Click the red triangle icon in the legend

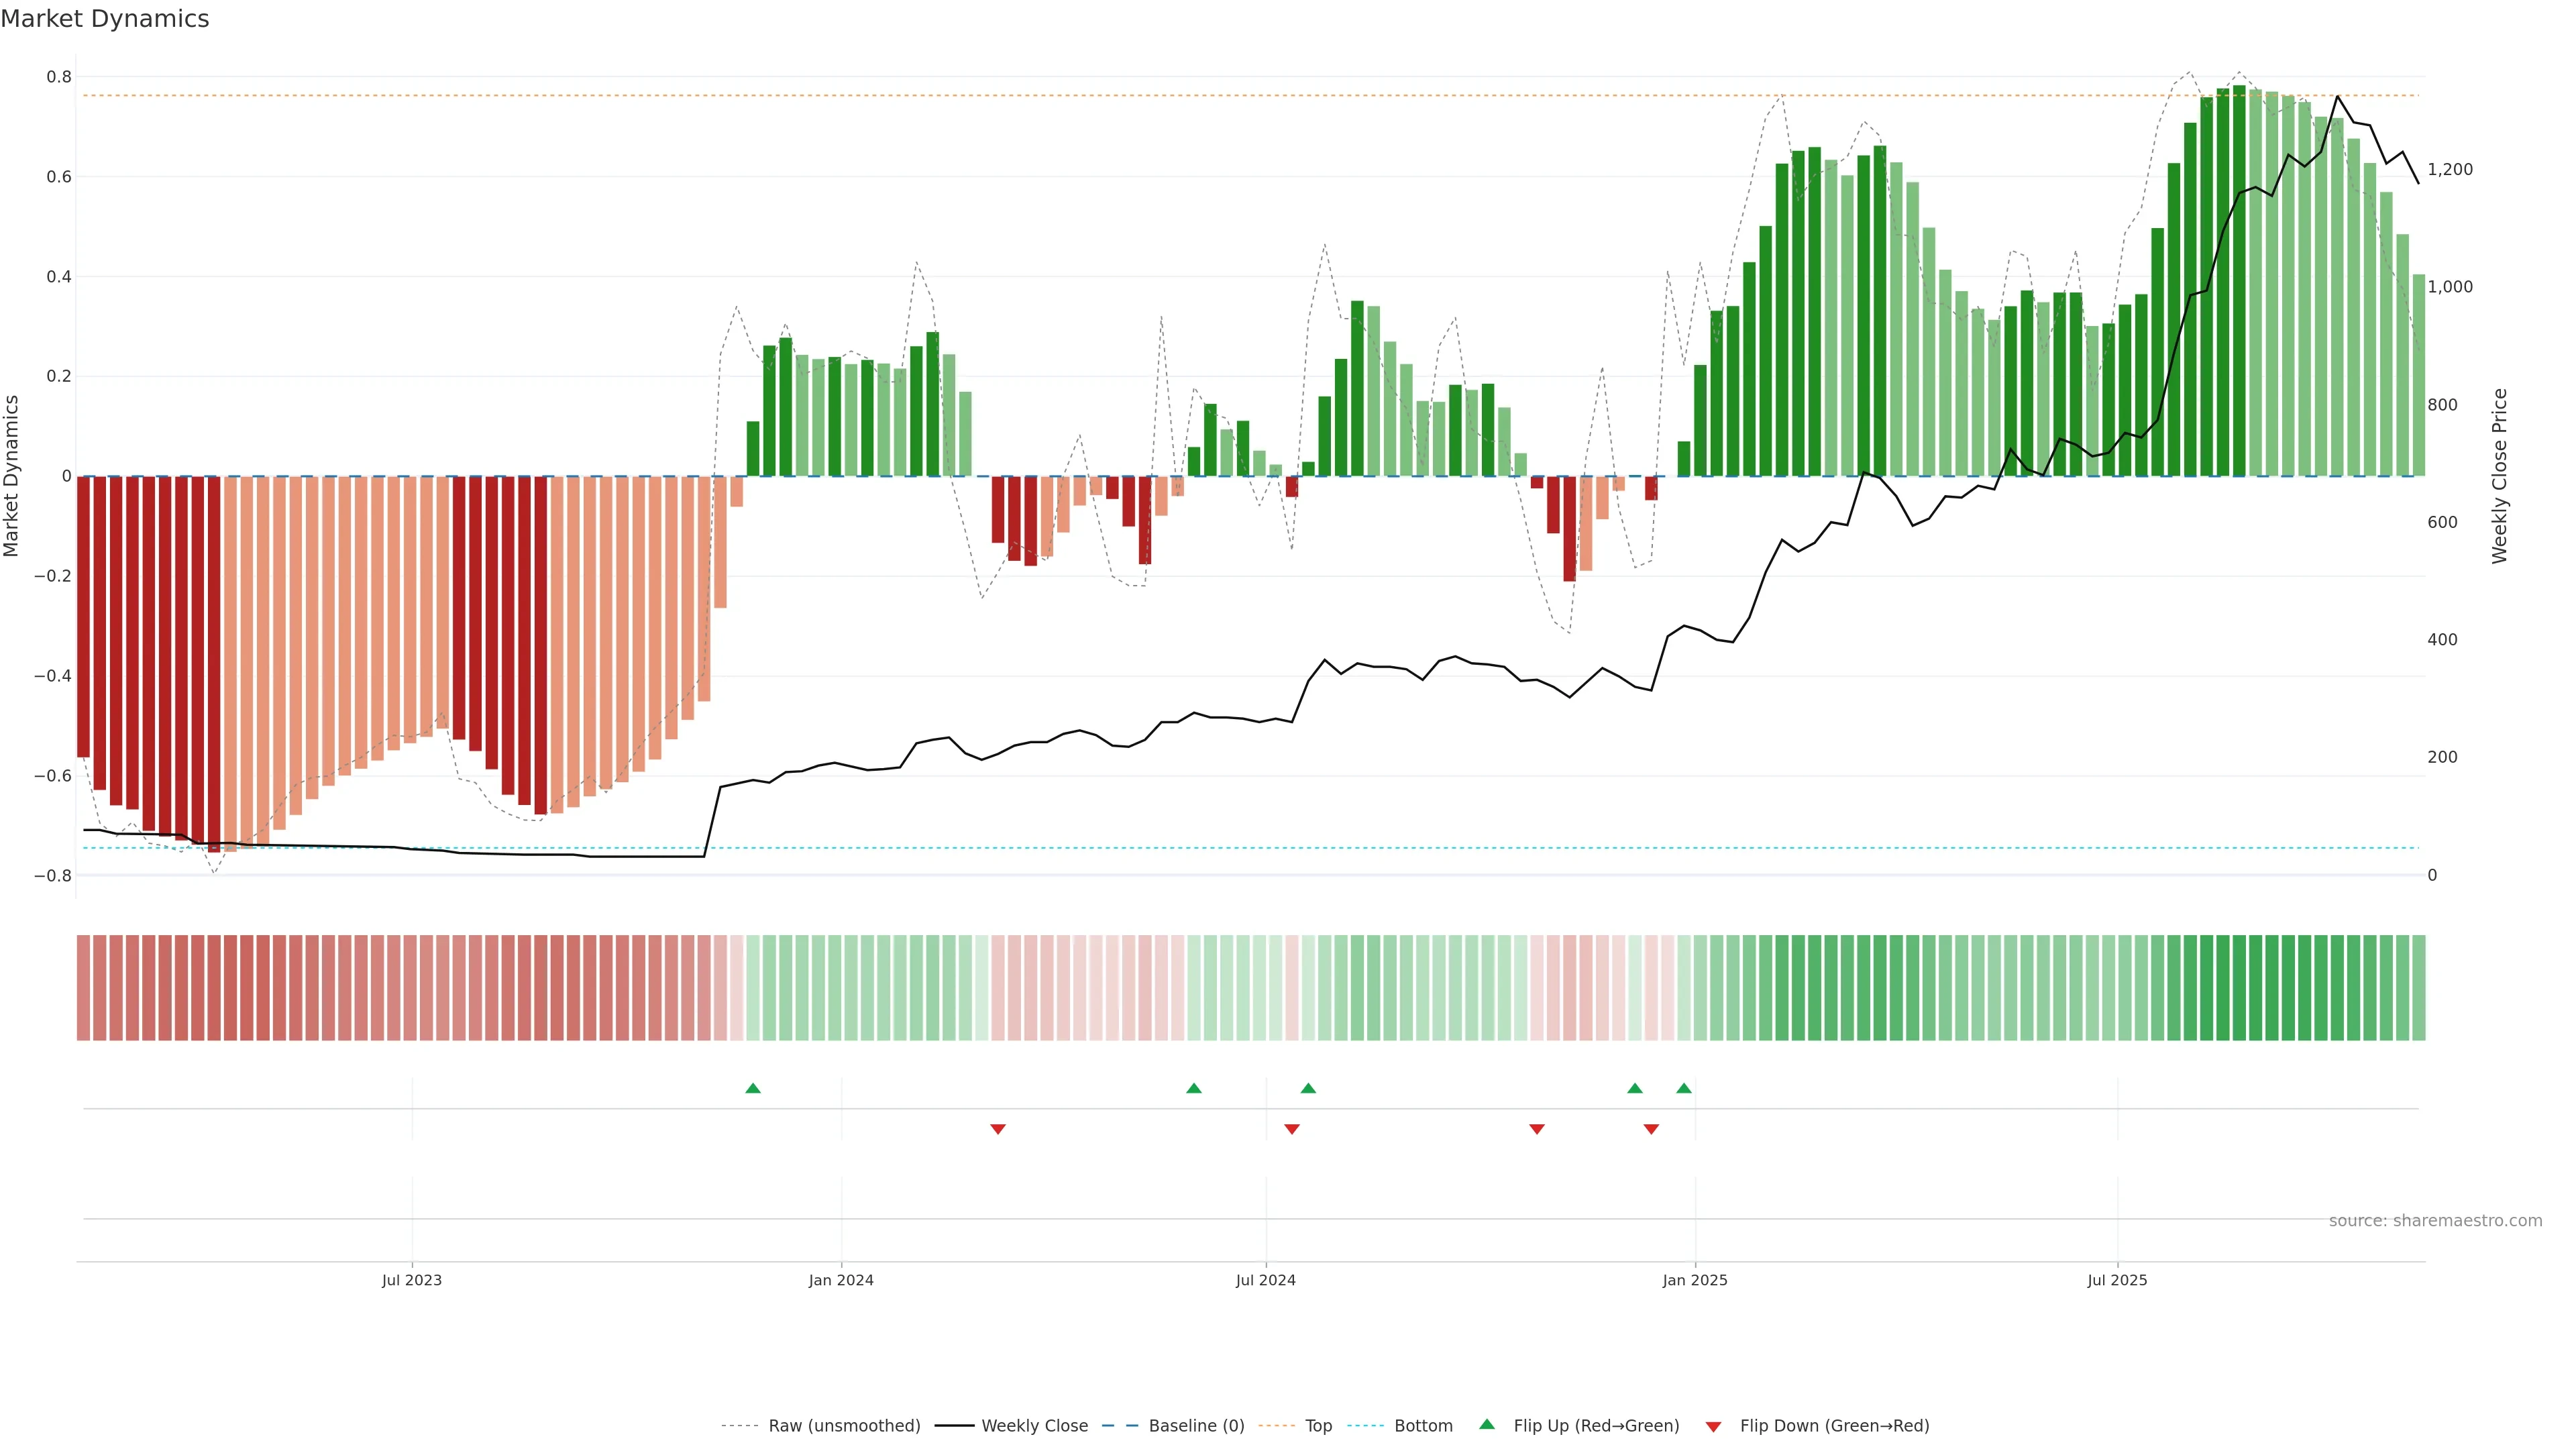pos(1713,1426)
